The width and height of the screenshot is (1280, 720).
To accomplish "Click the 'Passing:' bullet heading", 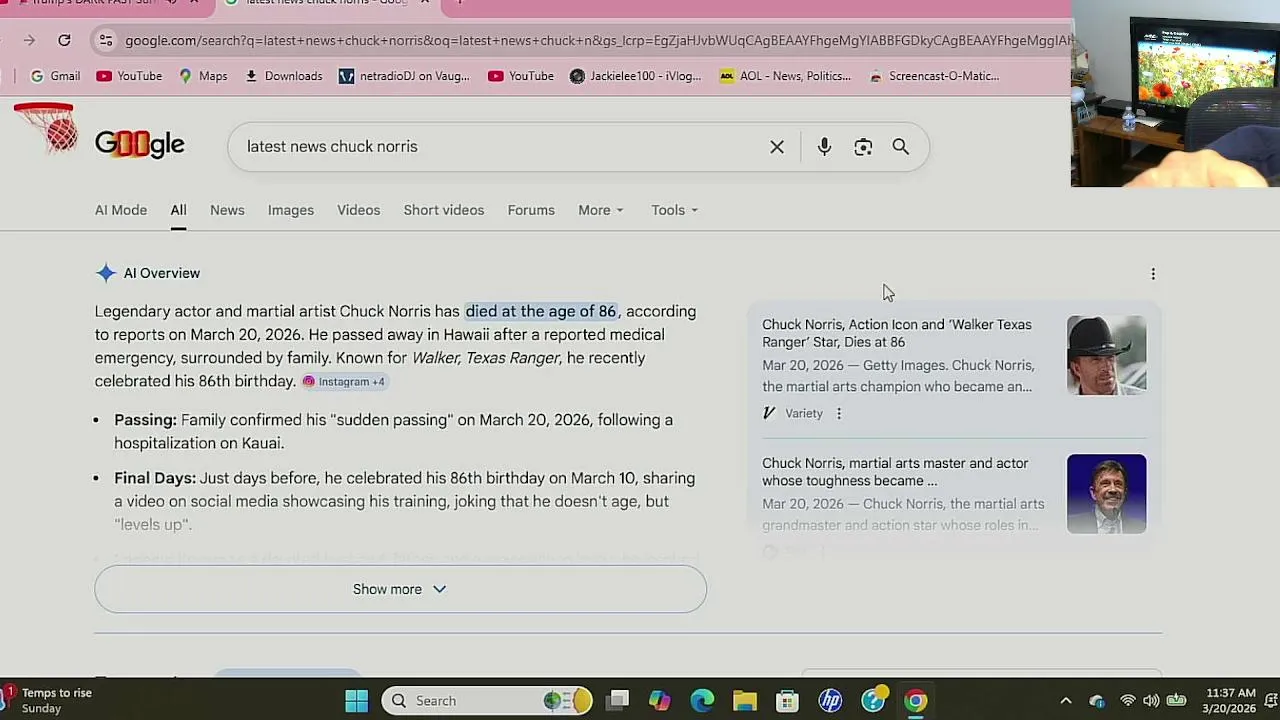I will coord(145,420).
